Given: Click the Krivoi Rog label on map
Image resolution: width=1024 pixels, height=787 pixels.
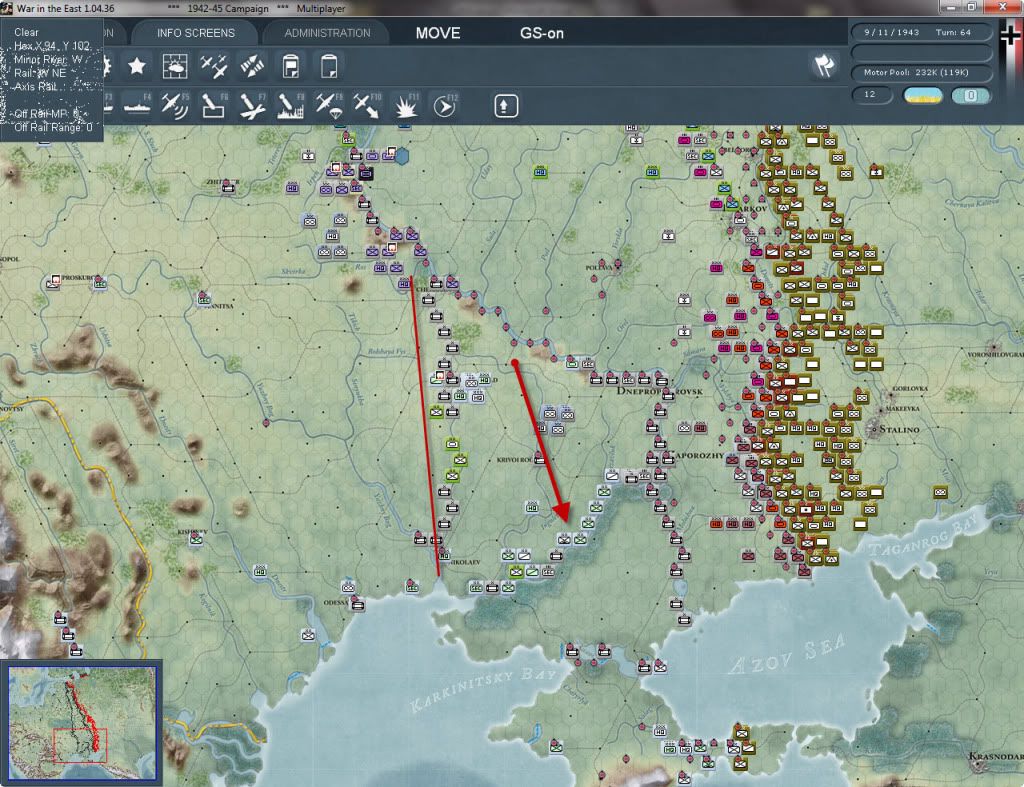Looking at the screenshot, I should point(514,460).
